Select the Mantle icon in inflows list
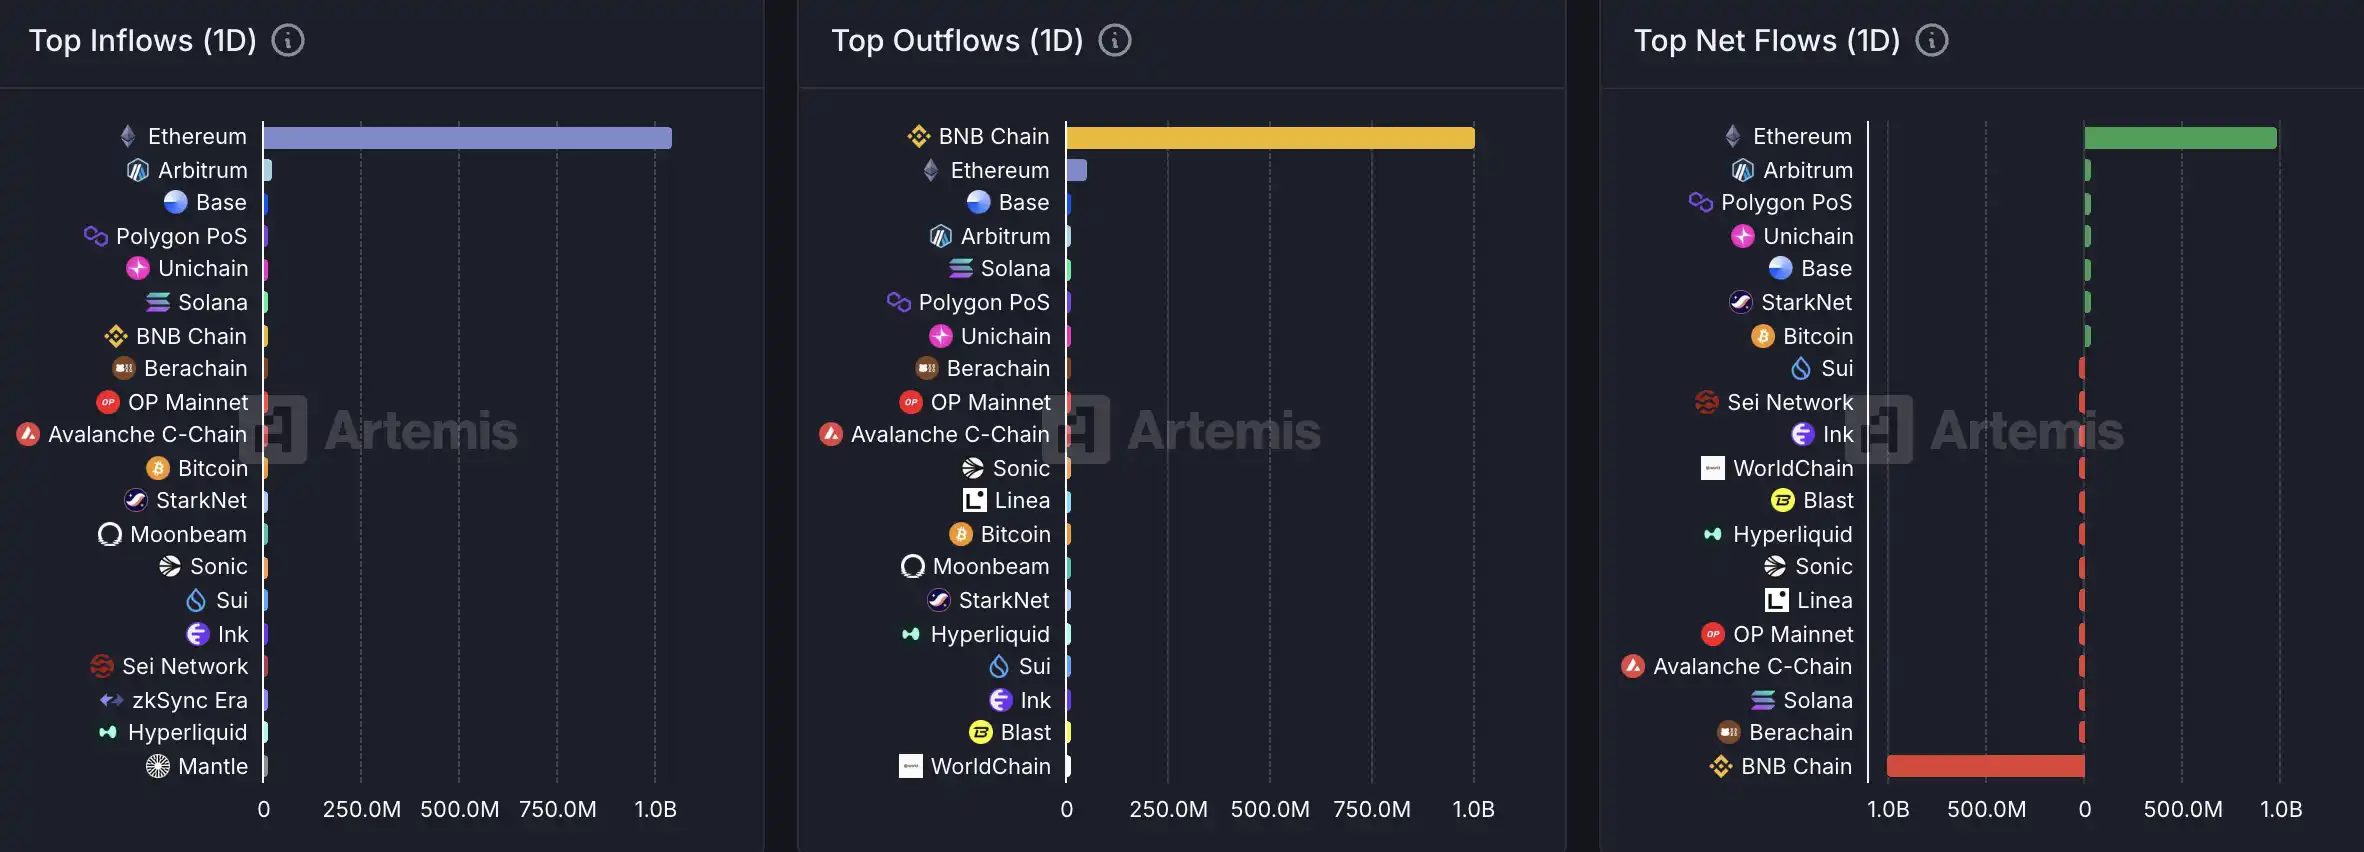Screen dimensions: 2364x852 (158, 766)
